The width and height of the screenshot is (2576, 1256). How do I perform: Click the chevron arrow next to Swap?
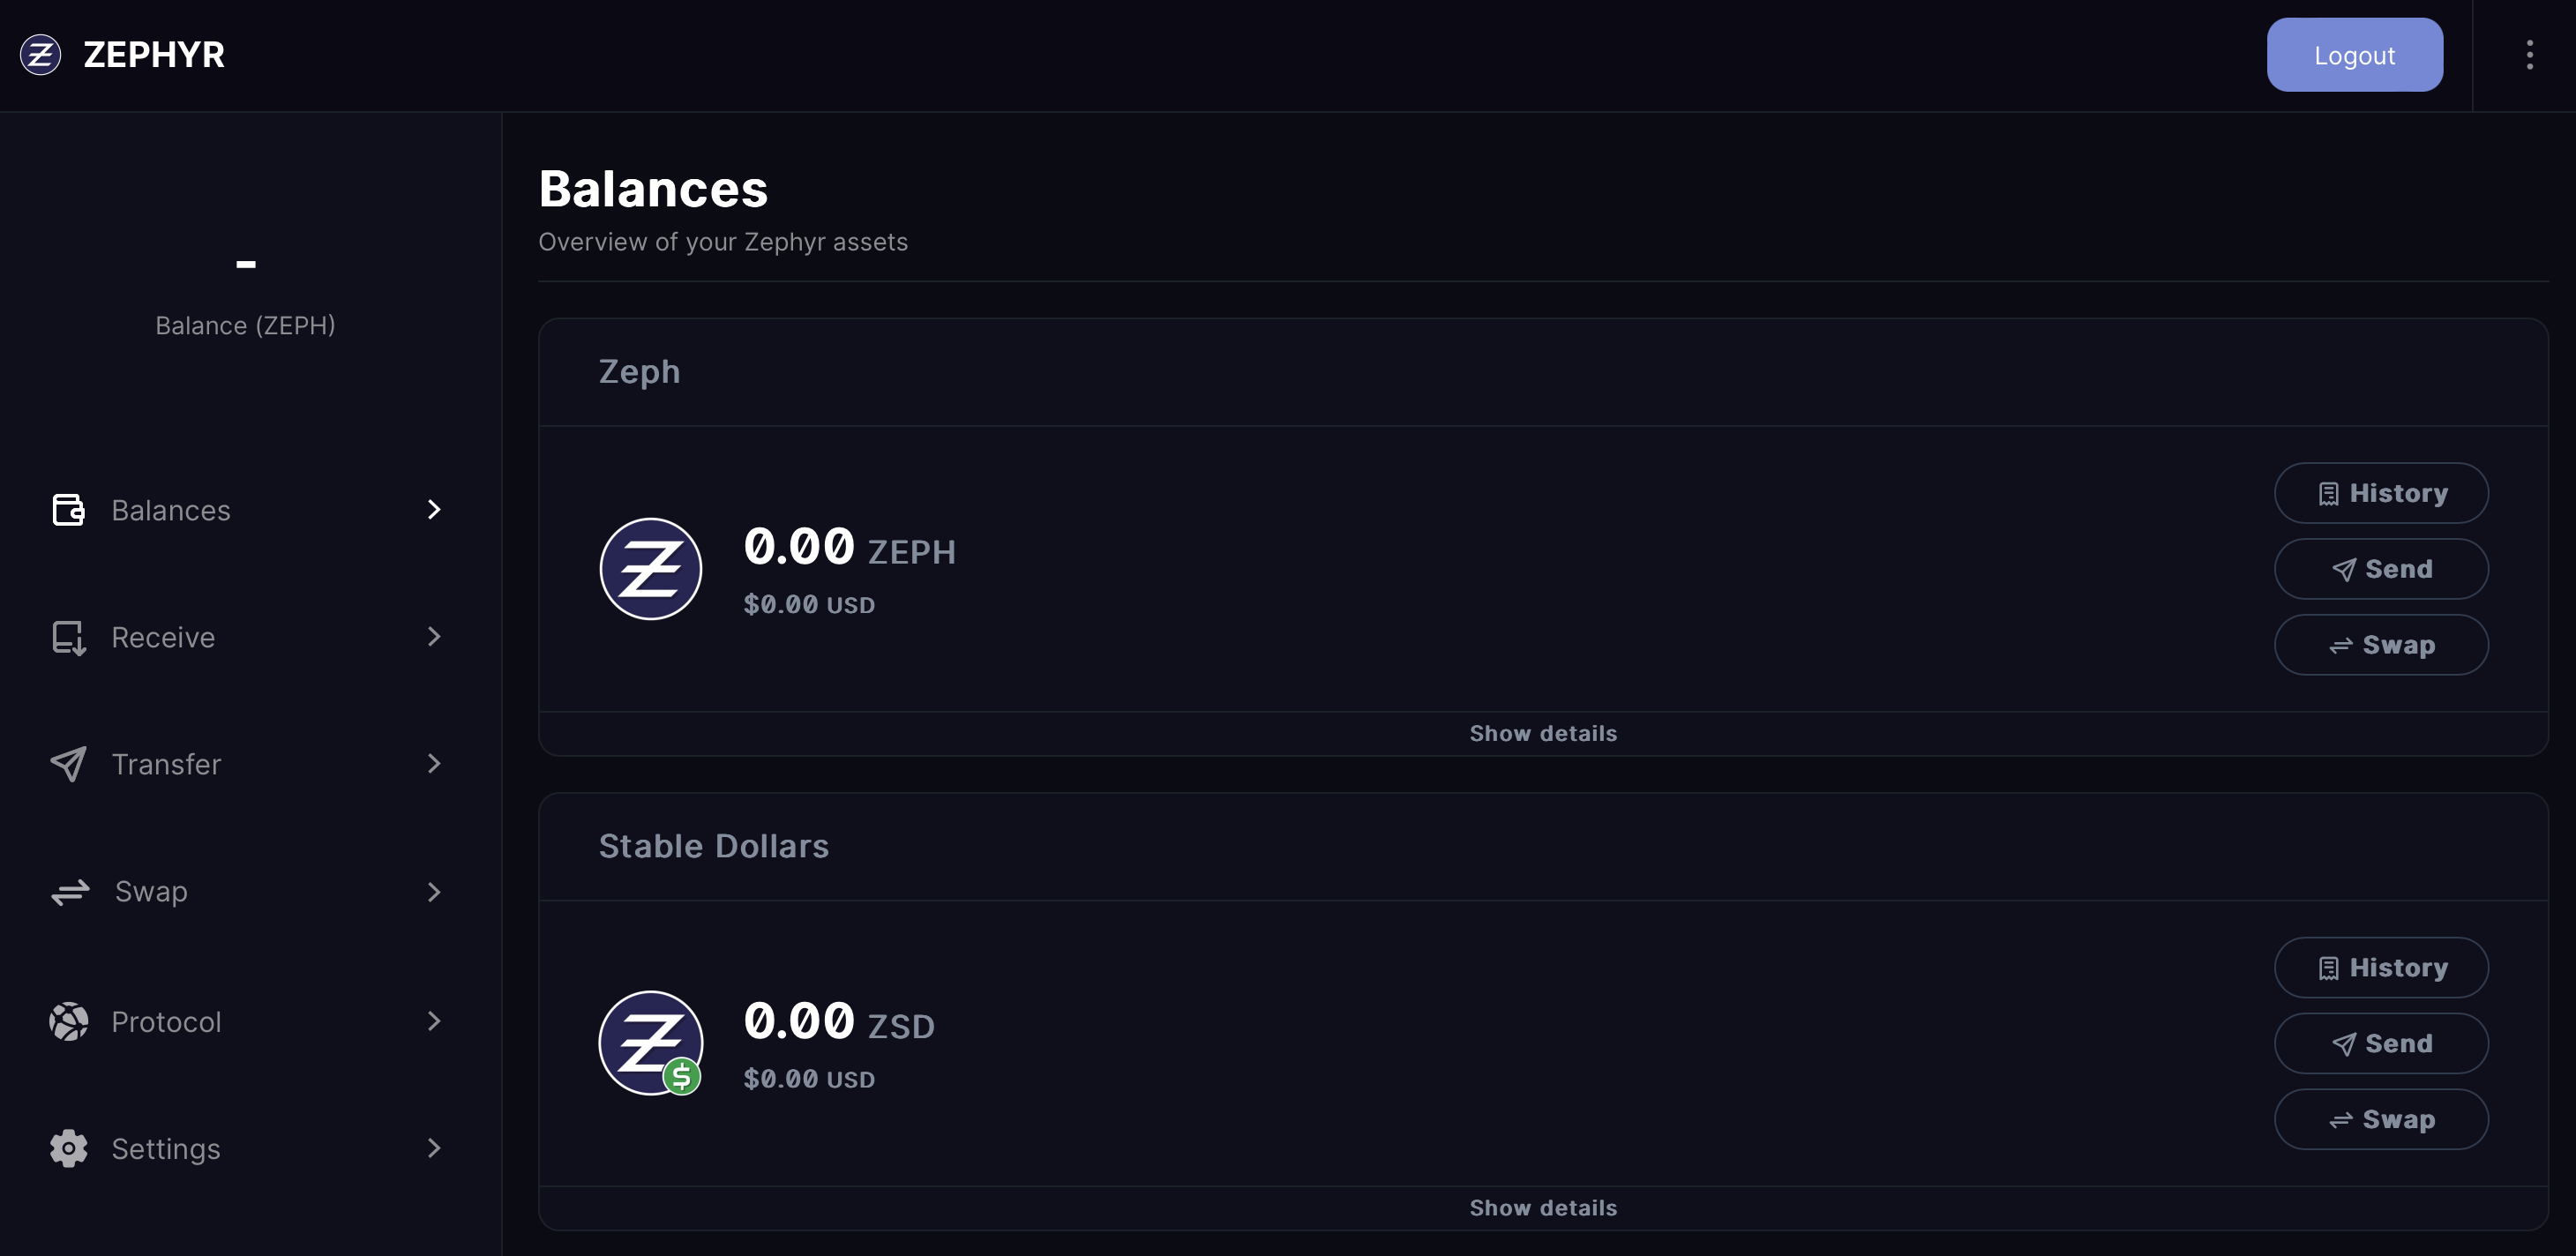[434, 892]
